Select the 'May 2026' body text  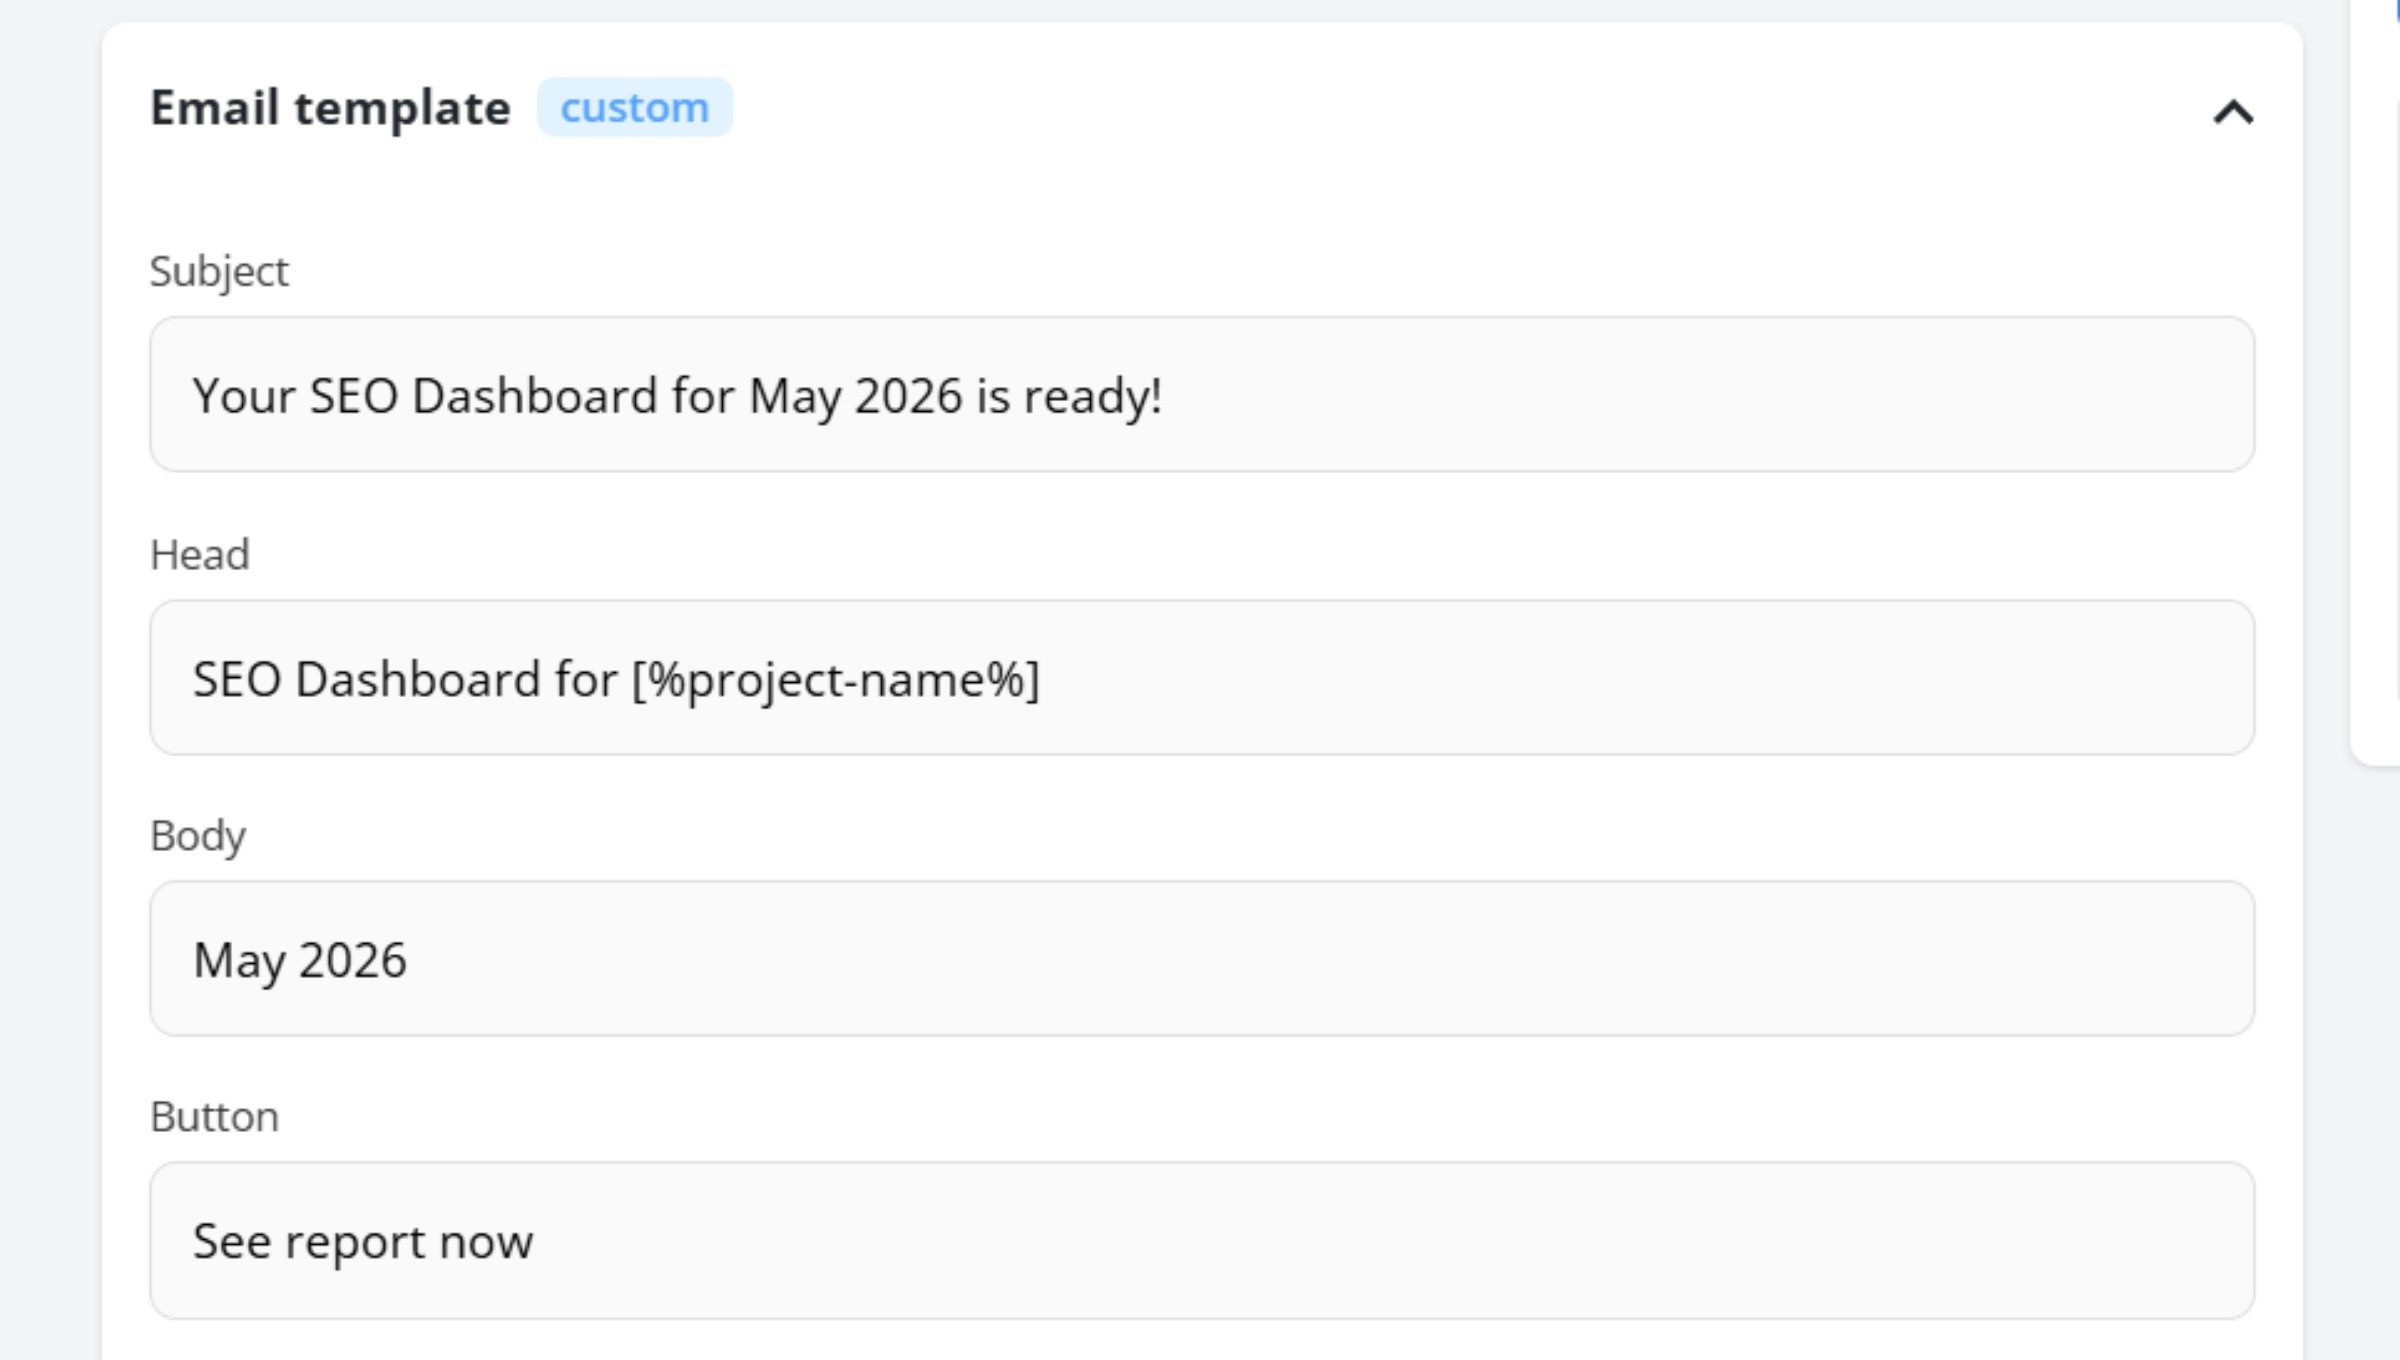point(300,958)
